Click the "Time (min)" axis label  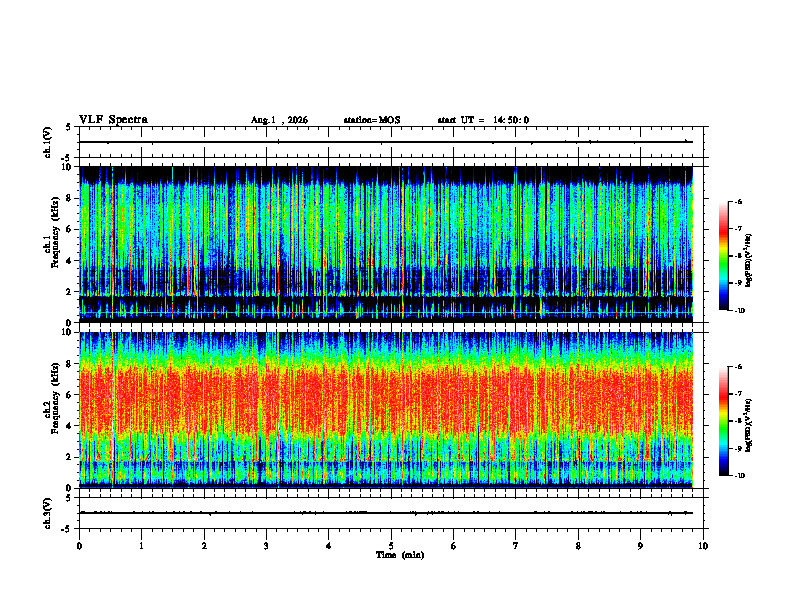(400, 555)
